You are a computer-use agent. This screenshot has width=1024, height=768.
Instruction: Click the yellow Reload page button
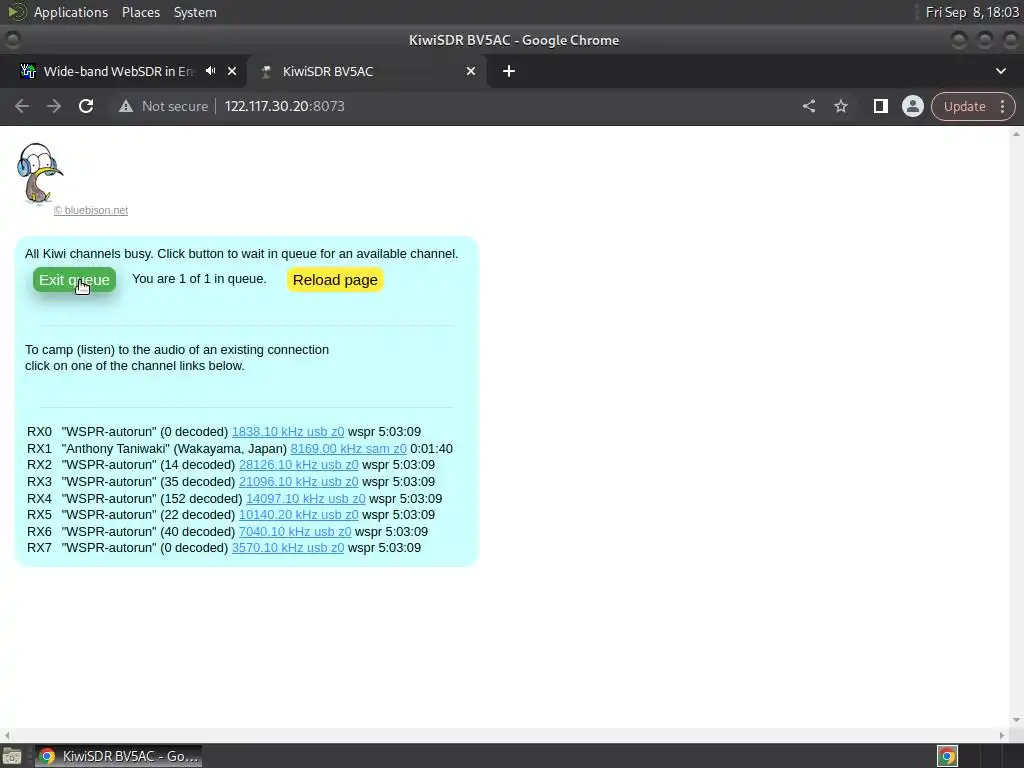(x=335, y=280)
